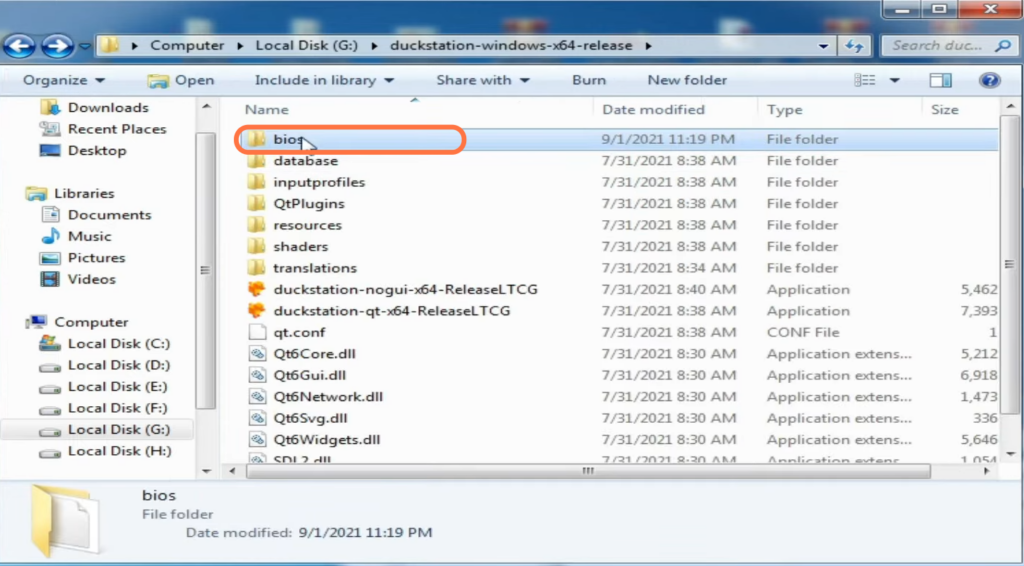Open the address bar history dropdown arrow
The width and height of the screenshot is (1024, 566).
click(x=824, y=46)
